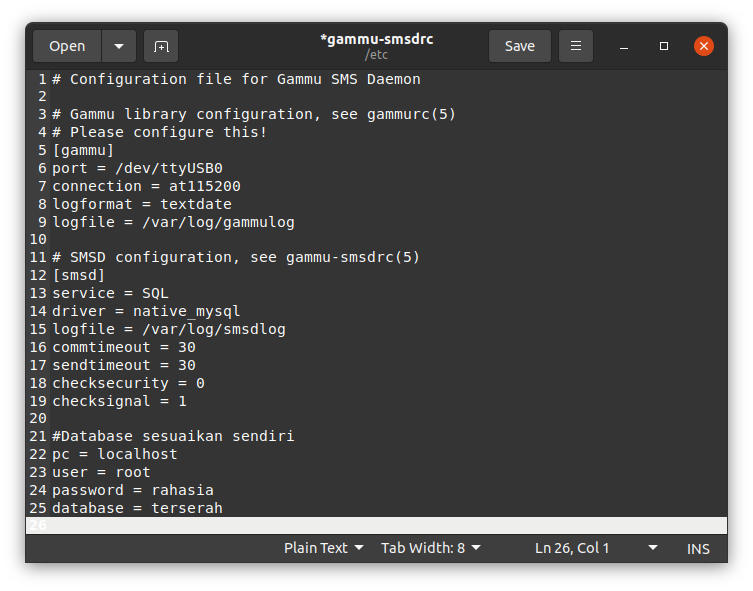Click line 'commtimeout = 30'
Viewport: 753px width, 591px height.
[124, 347]
